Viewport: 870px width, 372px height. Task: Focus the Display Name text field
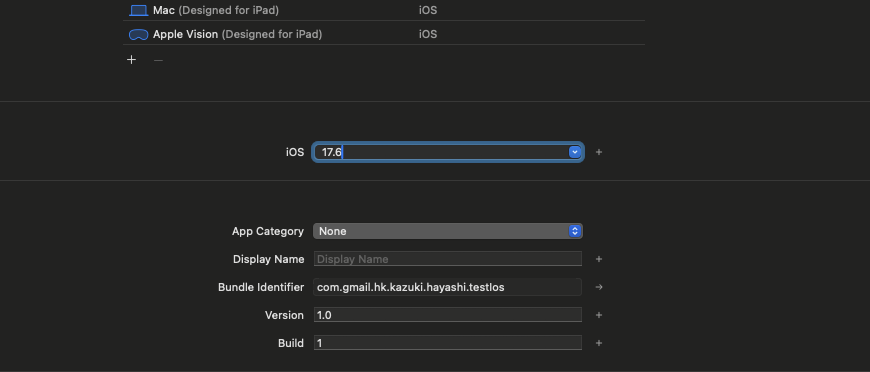(x=448, y=259)
